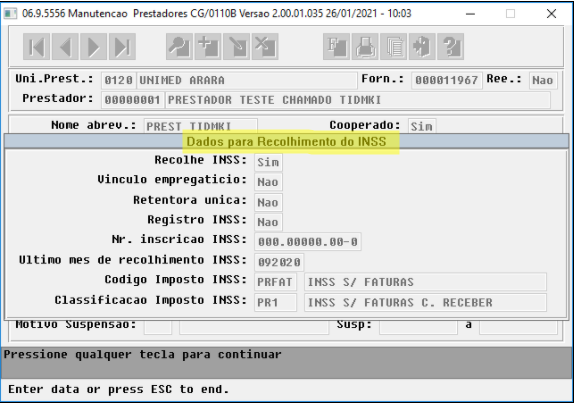
Task: Select the Retentora unica field Nao
Action: [x=268, y=202]
